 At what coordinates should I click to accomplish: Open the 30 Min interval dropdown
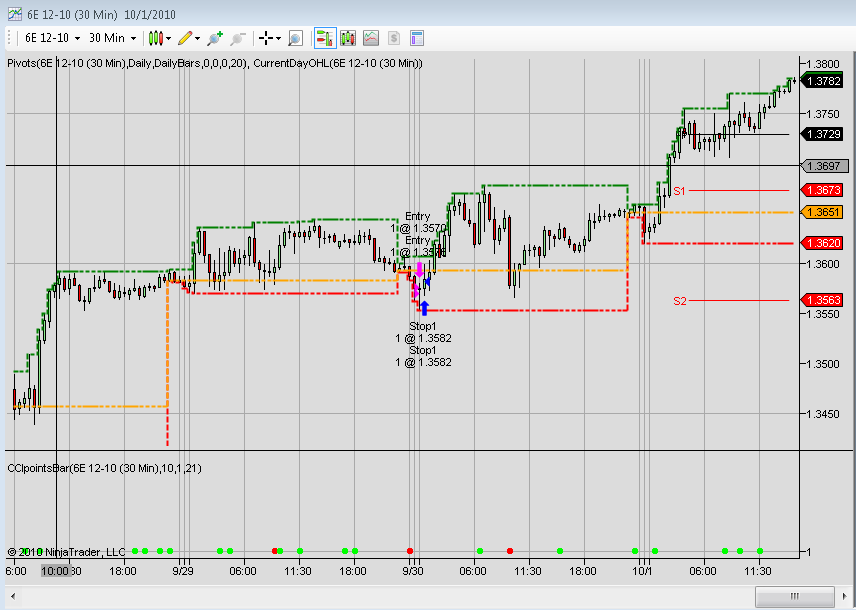coord(112,38)
